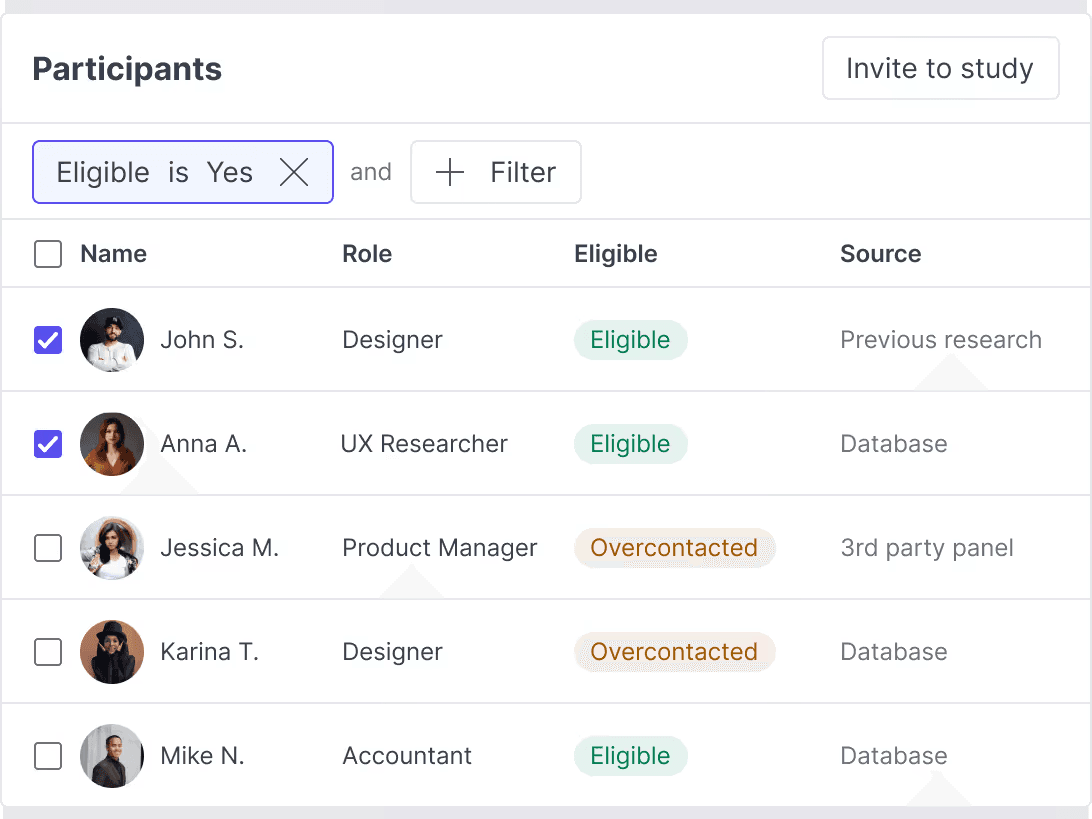Click the Eligible badge for John S.
Screen dimensions: 1092x819
pos(630,340)
